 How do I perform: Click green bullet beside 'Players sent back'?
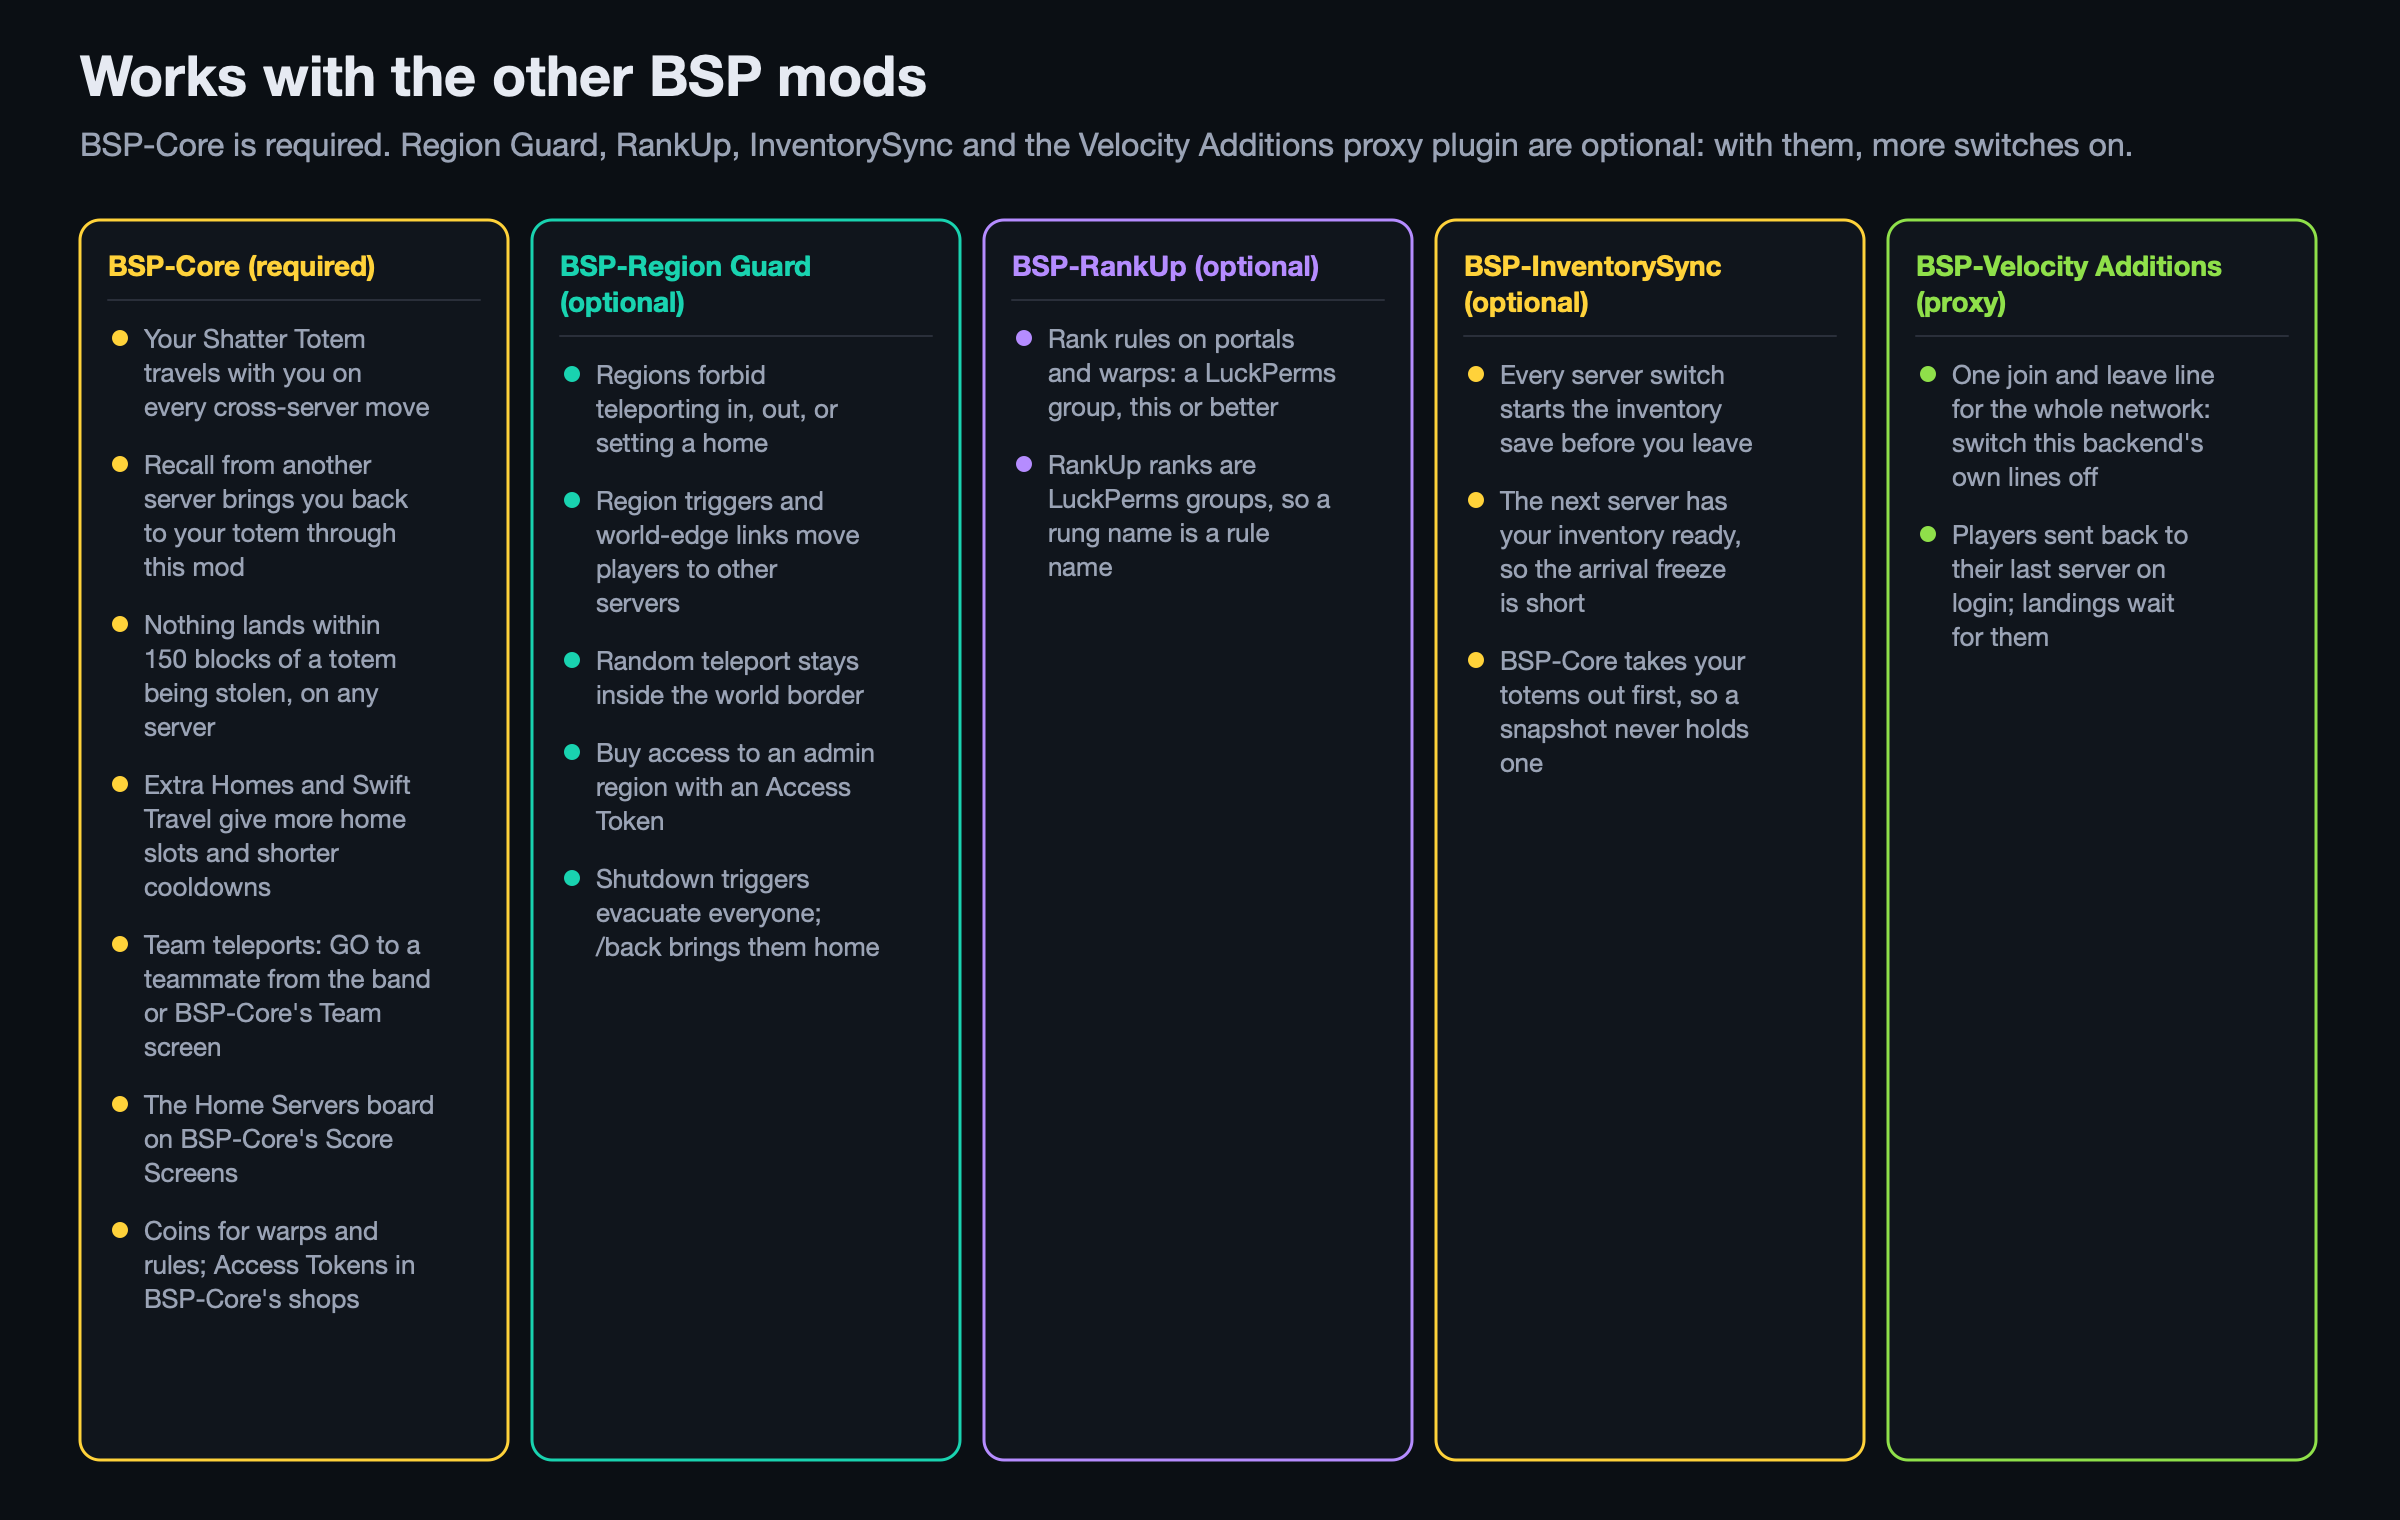coord(1928,534)
